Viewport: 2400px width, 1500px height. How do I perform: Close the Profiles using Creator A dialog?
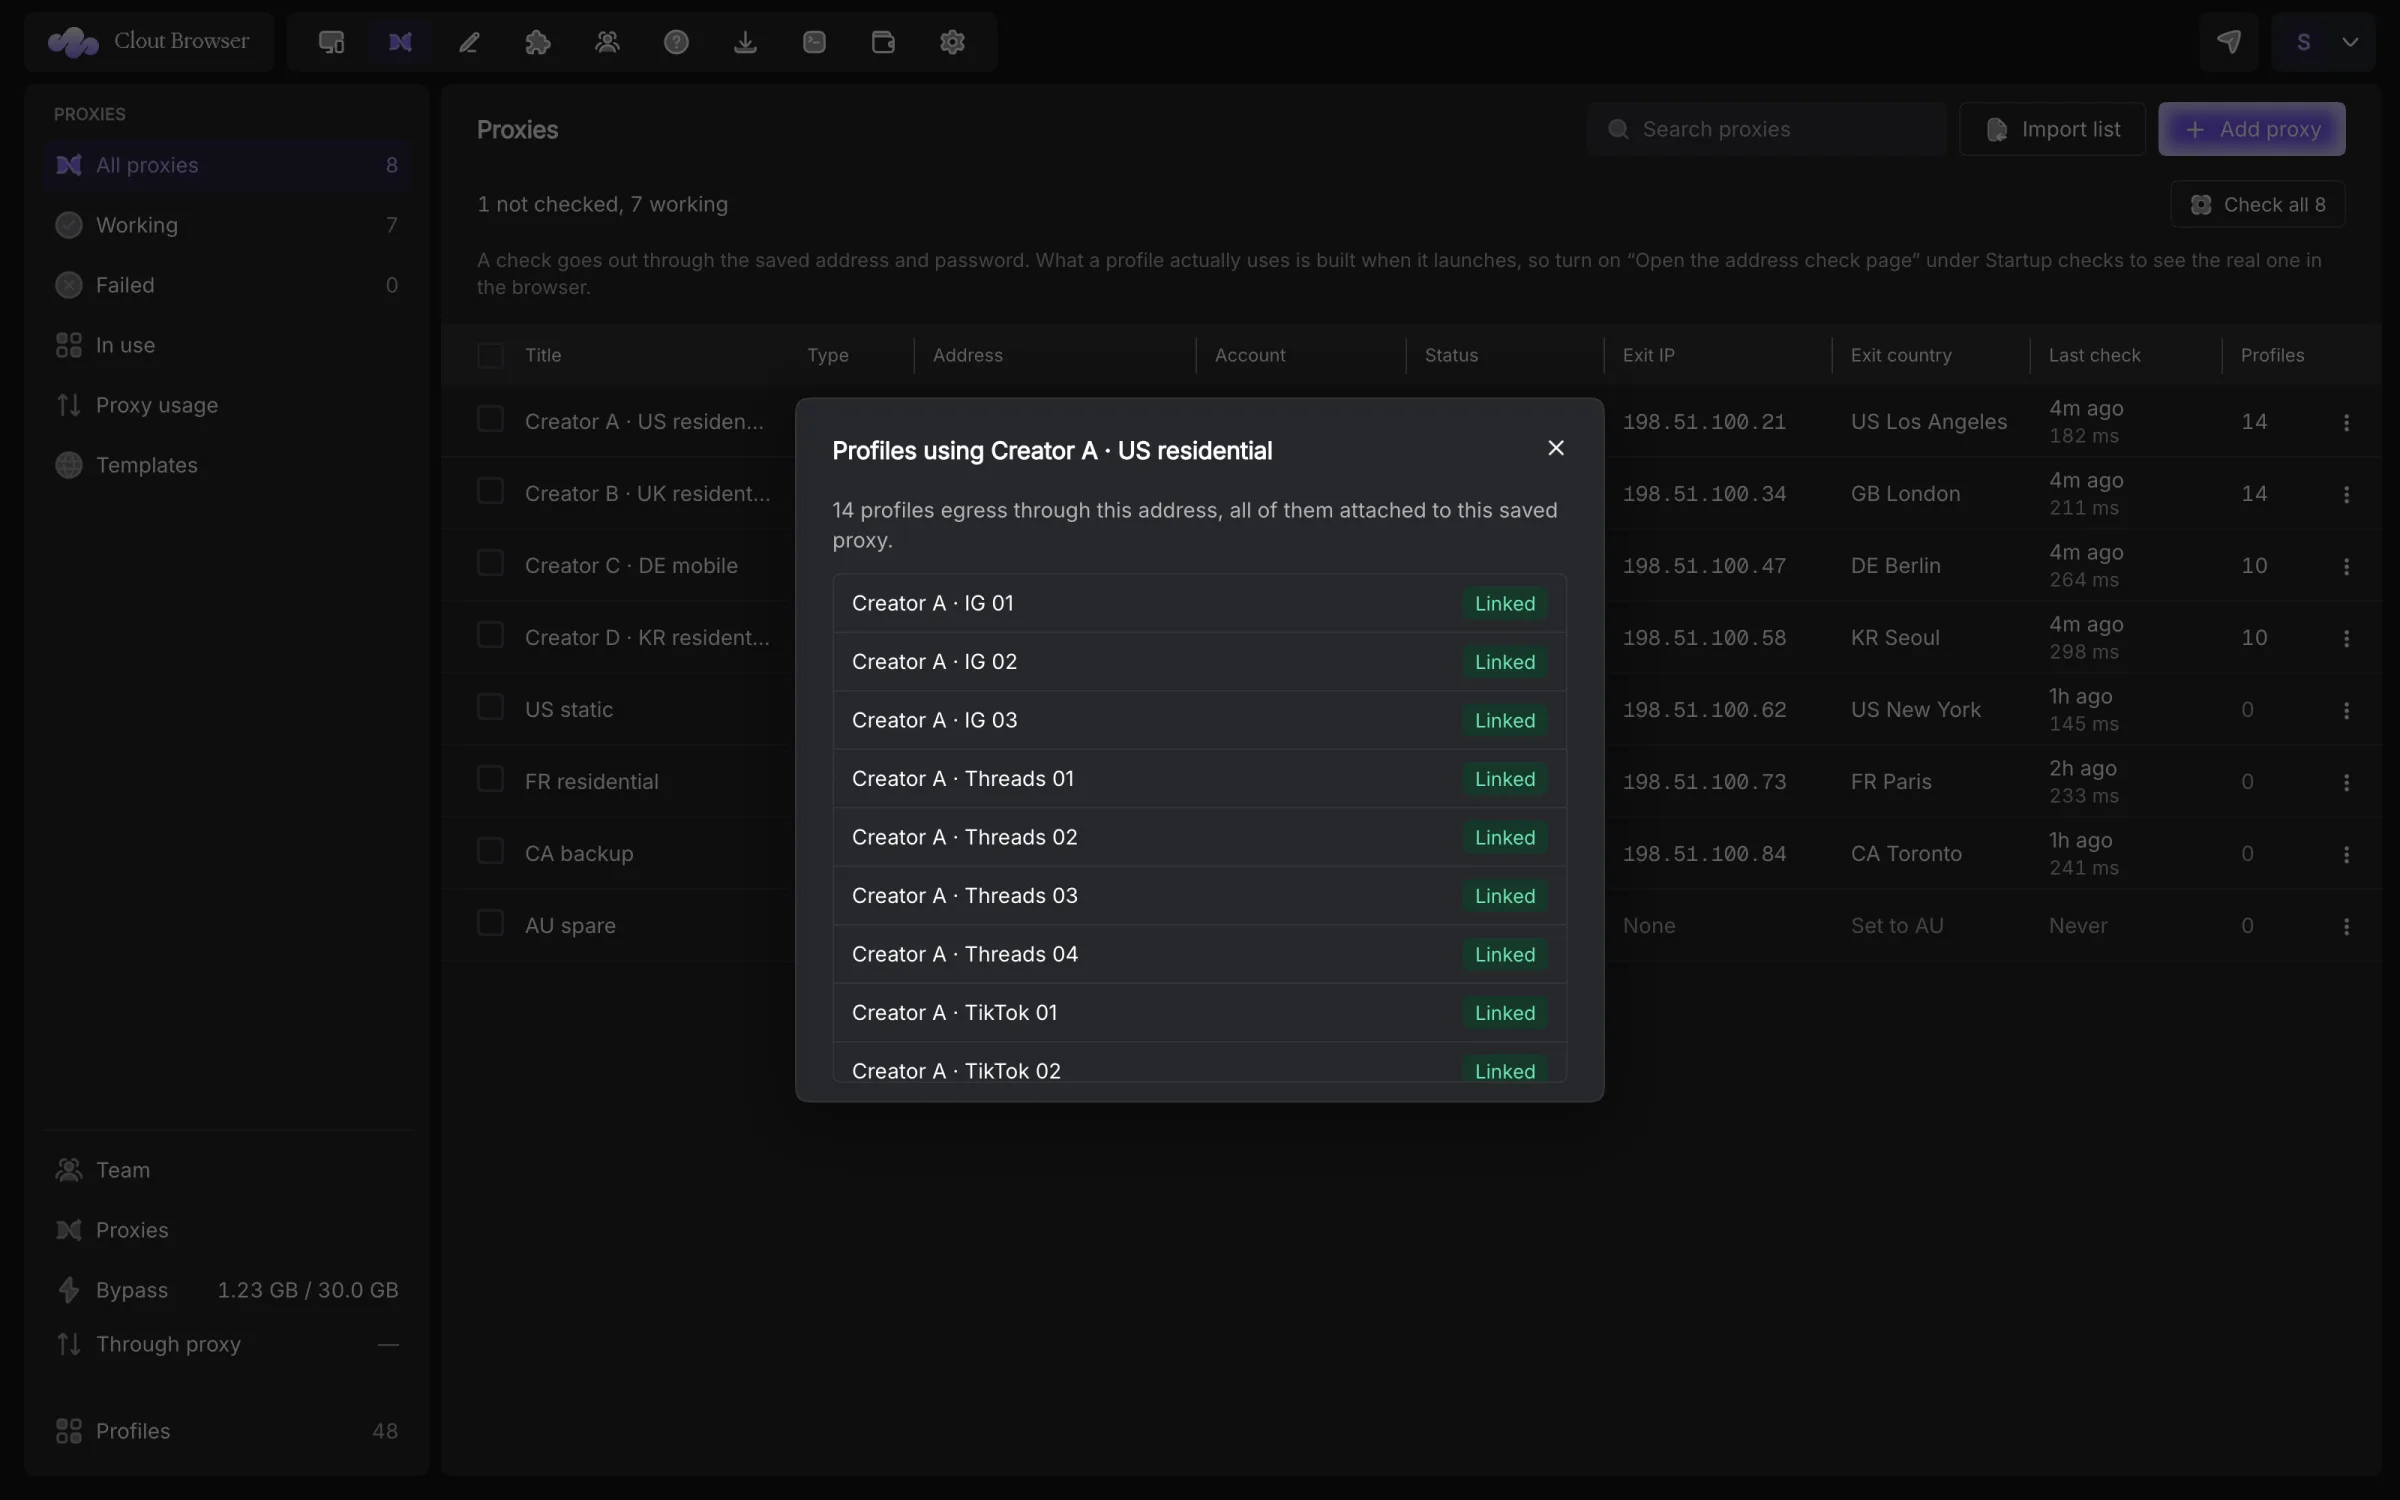[1555, 448]
